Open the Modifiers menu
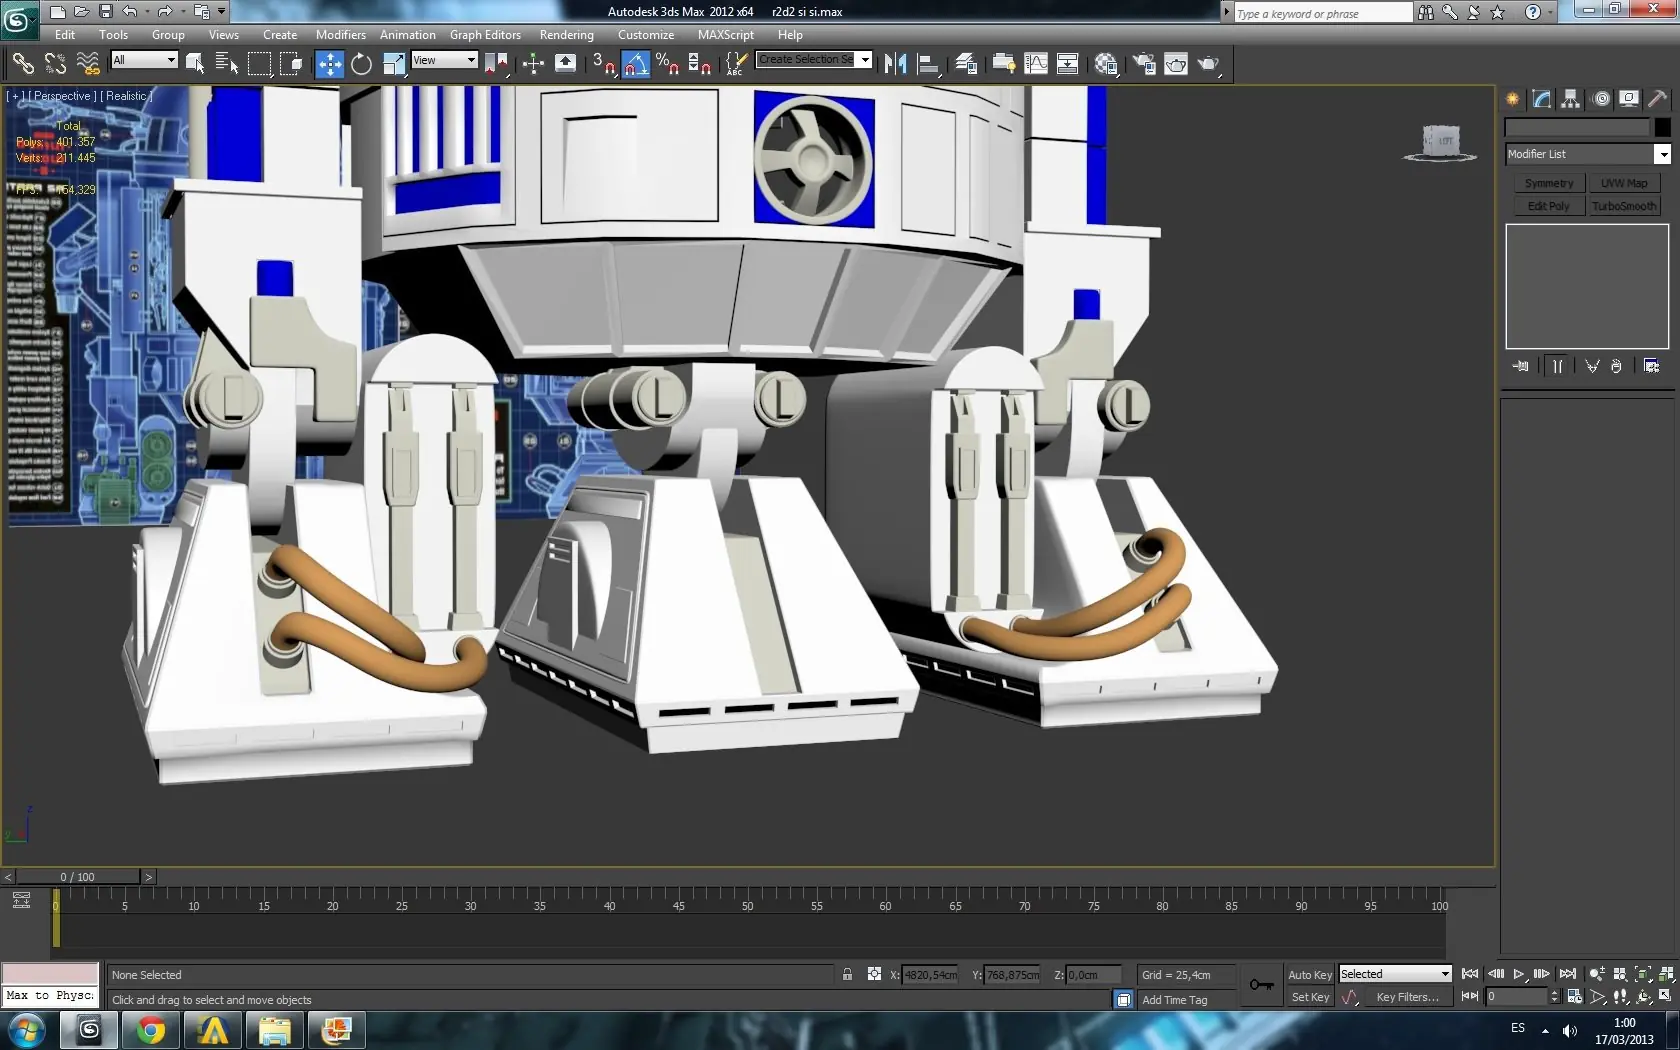1680x1050 pixels. coord(341,35)
